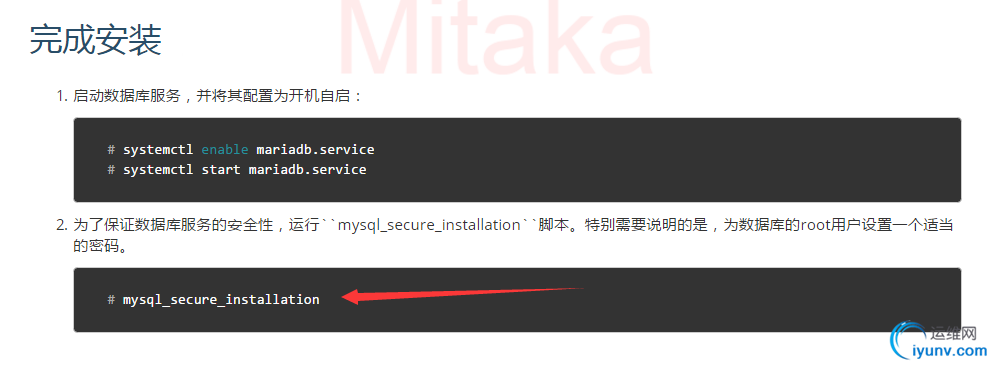993x367 pixels.
Task: Click the systemctl start mariadb.service line
Action: pyautogui.click(x=237, y=170)
